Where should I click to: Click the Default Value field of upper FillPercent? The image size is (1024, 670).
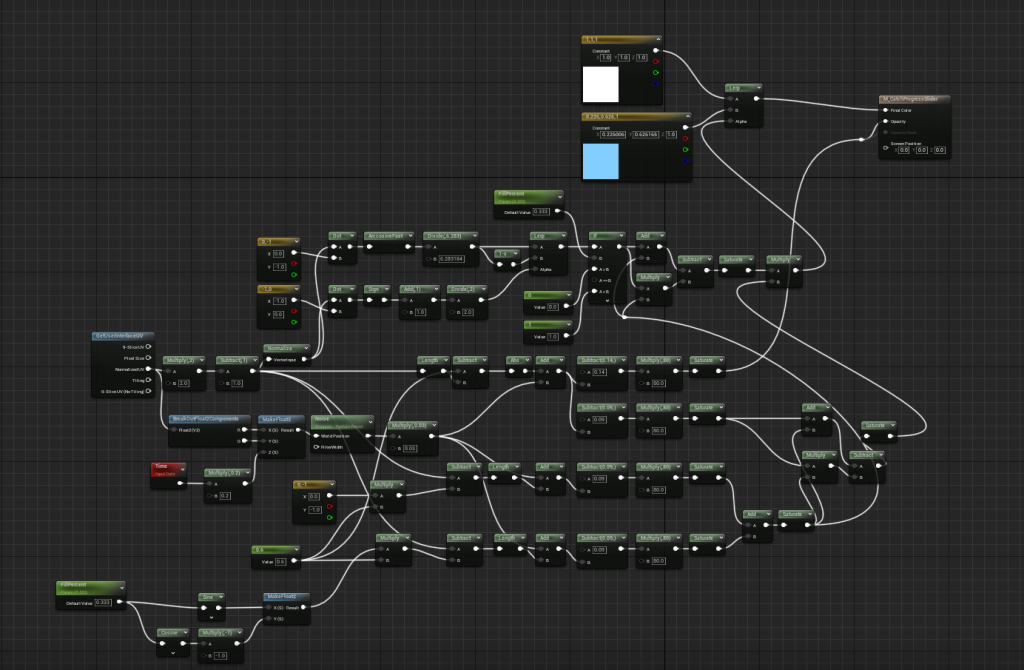540,211
